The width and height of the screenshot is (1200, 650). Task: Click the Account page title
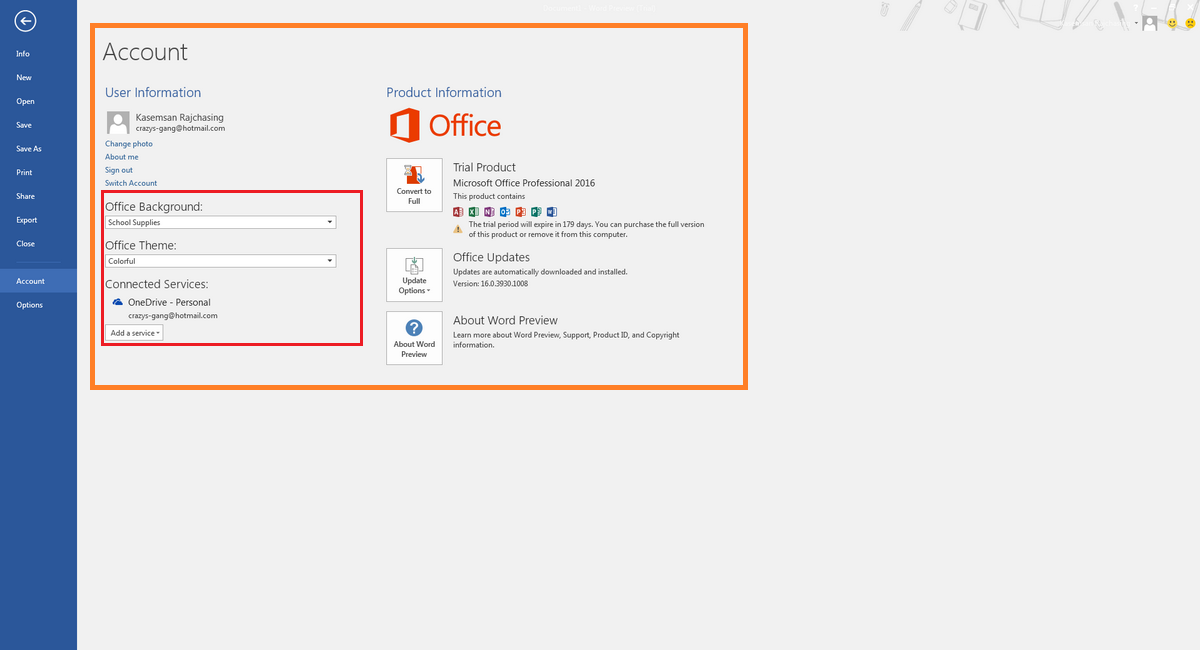tap(145, 52)
